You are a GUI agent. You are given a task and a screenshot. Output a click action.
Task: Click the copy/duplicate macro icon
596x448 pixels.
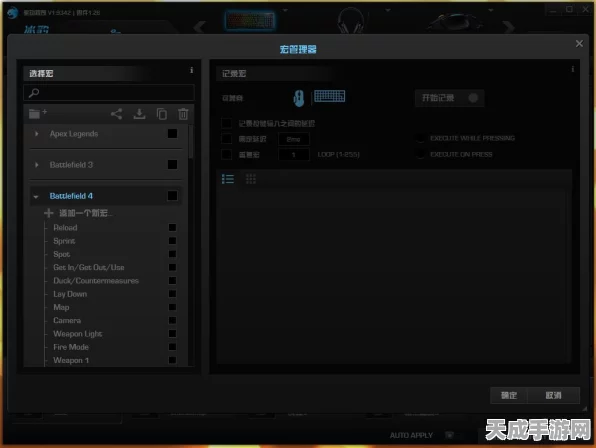click(x=162, y=114)
